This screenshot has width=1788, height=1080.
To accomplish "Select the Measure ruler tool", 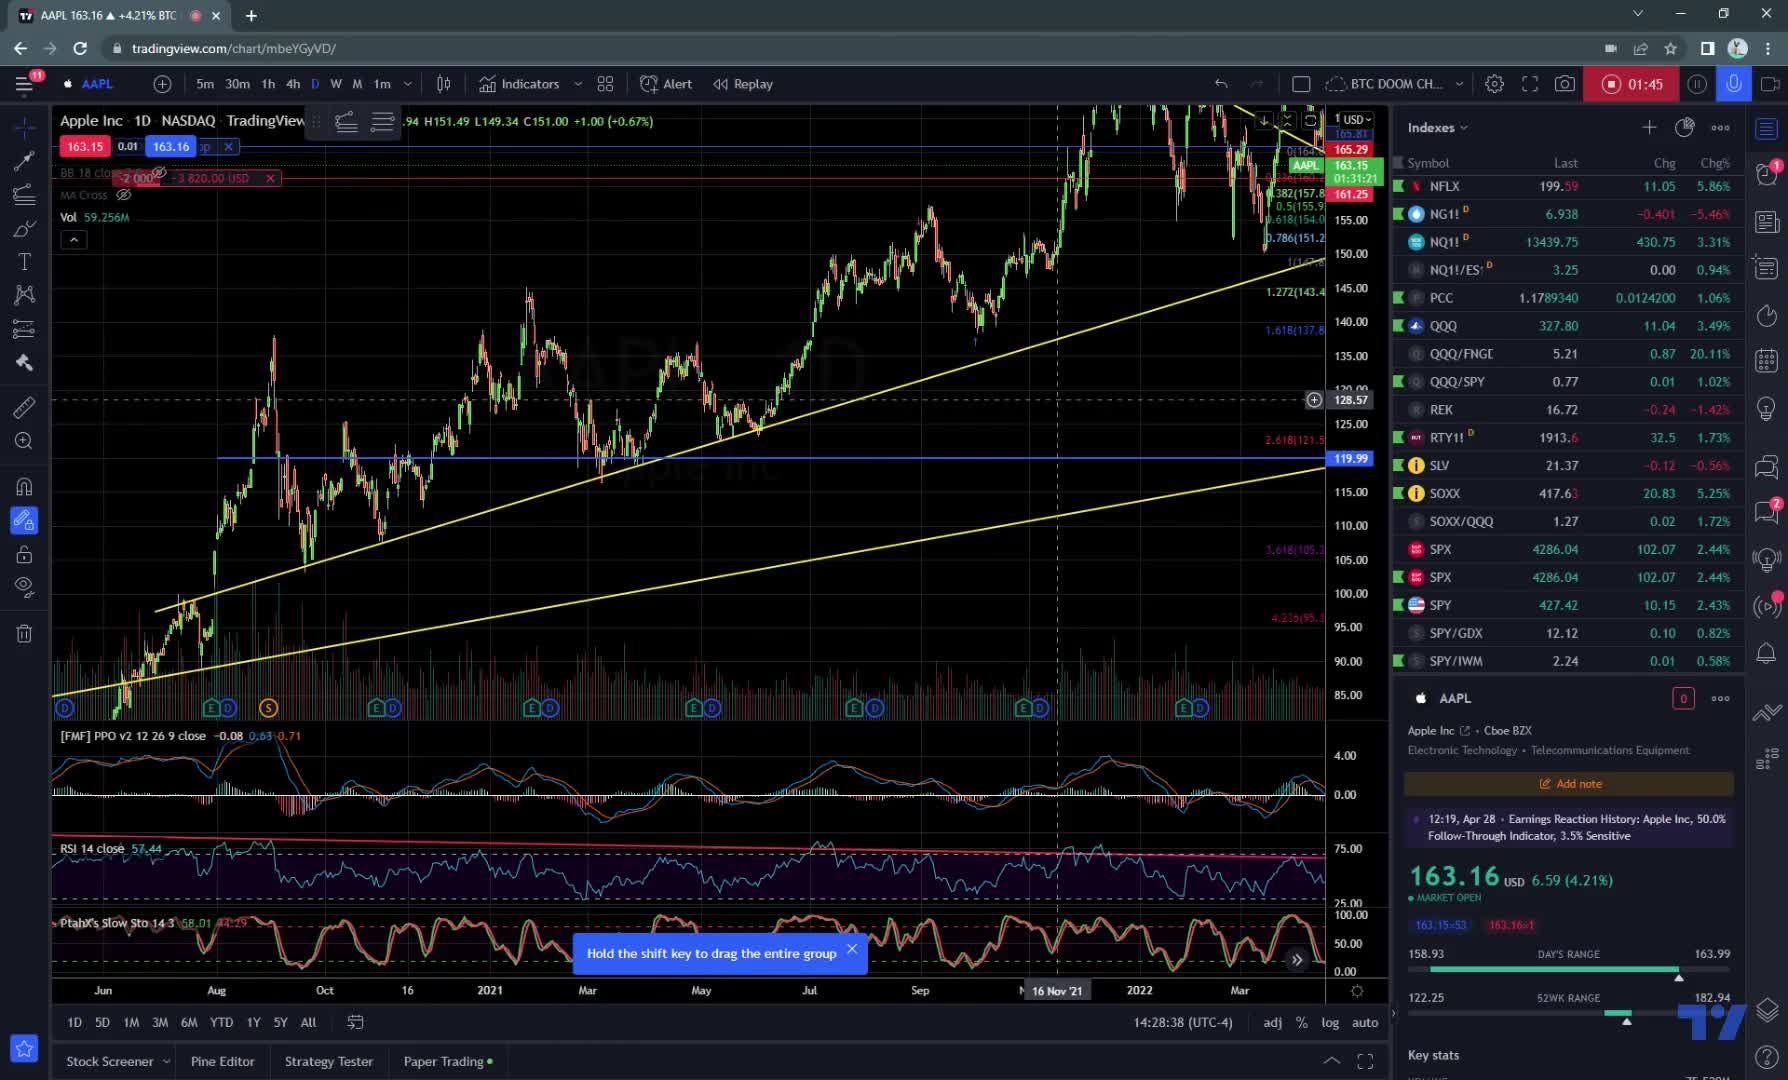I will pos(24,407).
